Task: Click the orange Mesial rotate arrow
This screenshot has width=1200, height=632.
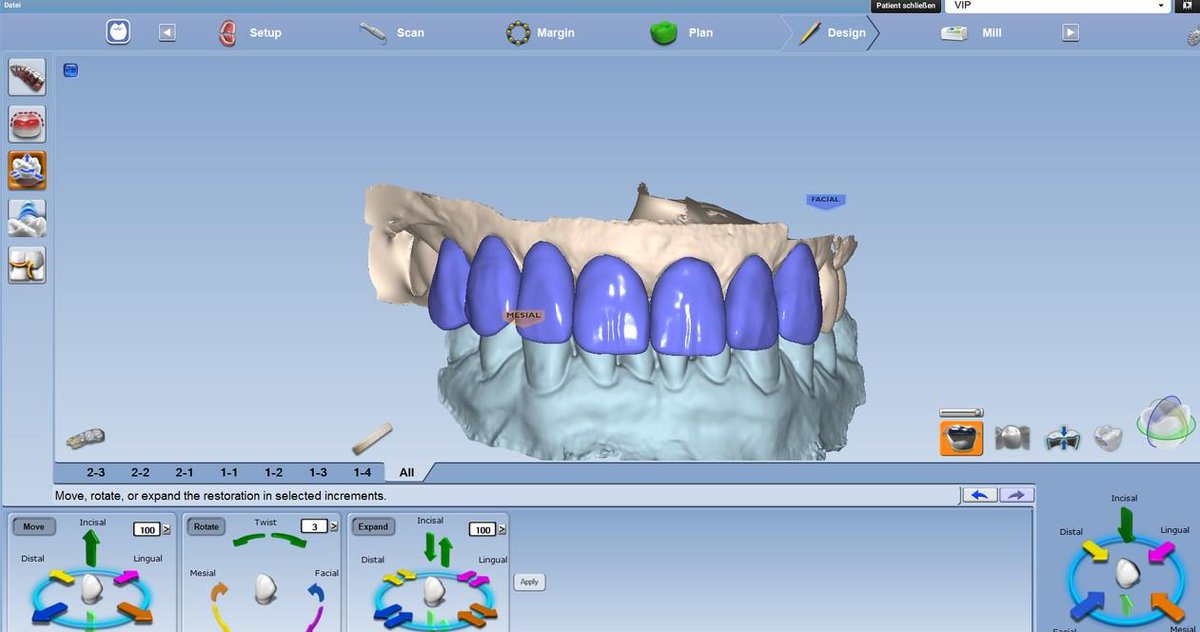Action: tap(220, 594)
